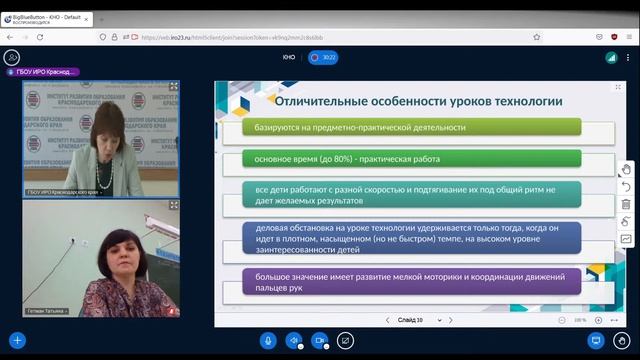Close the BigBlueButton browser tab
This screenshot has height=360, width=640.
point(86,20)
